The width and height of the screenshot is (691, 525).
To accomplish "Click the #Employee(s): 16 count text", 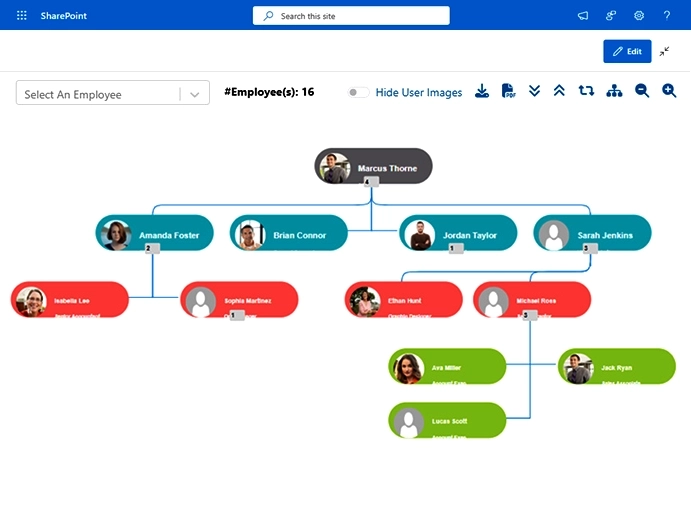I will coord(269,92).
